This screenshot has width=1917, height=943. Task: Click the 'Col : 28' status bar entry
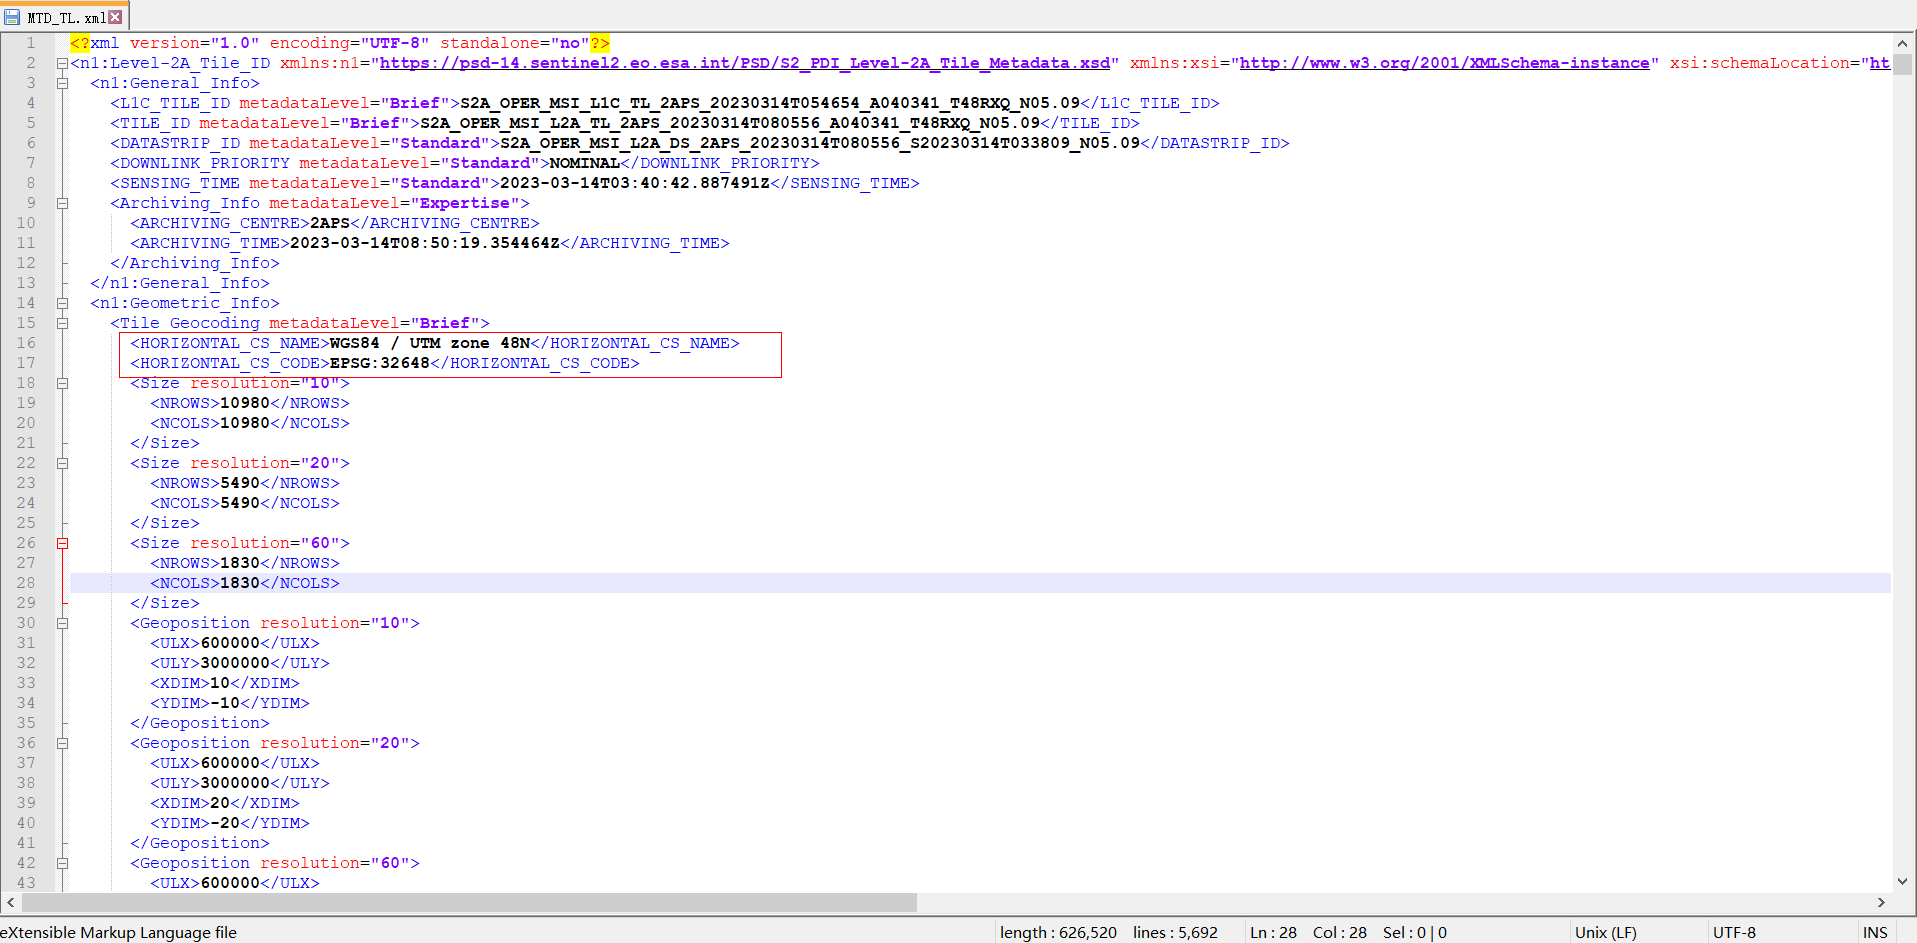click(1339, 932)
